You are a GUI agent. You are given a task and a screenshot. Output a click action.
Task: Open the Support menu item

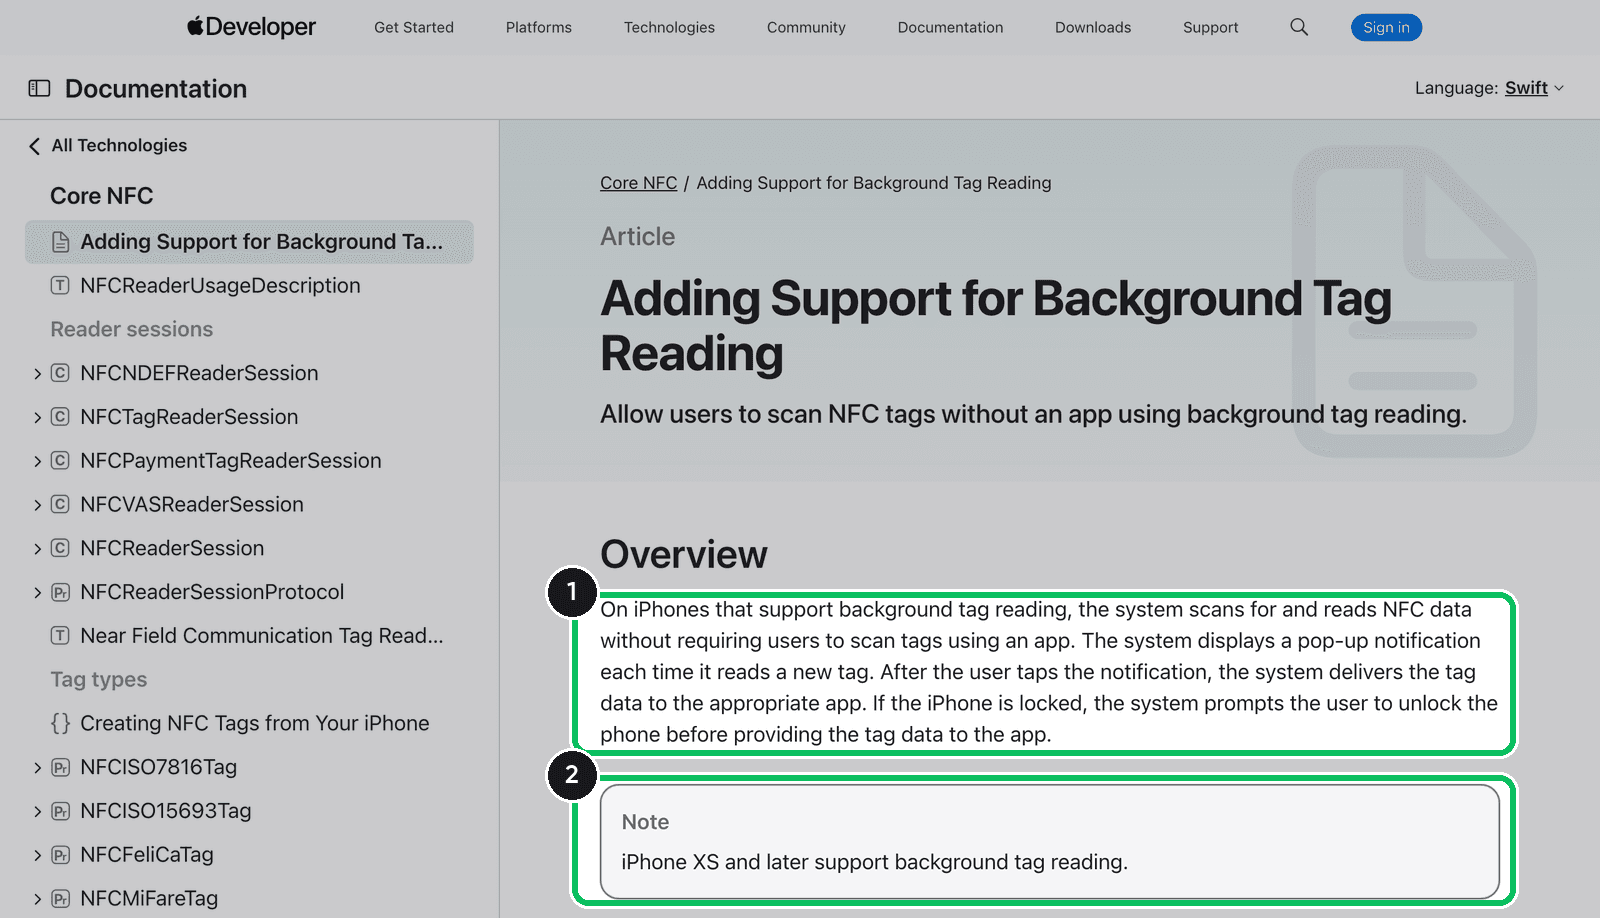(1210, 27)
